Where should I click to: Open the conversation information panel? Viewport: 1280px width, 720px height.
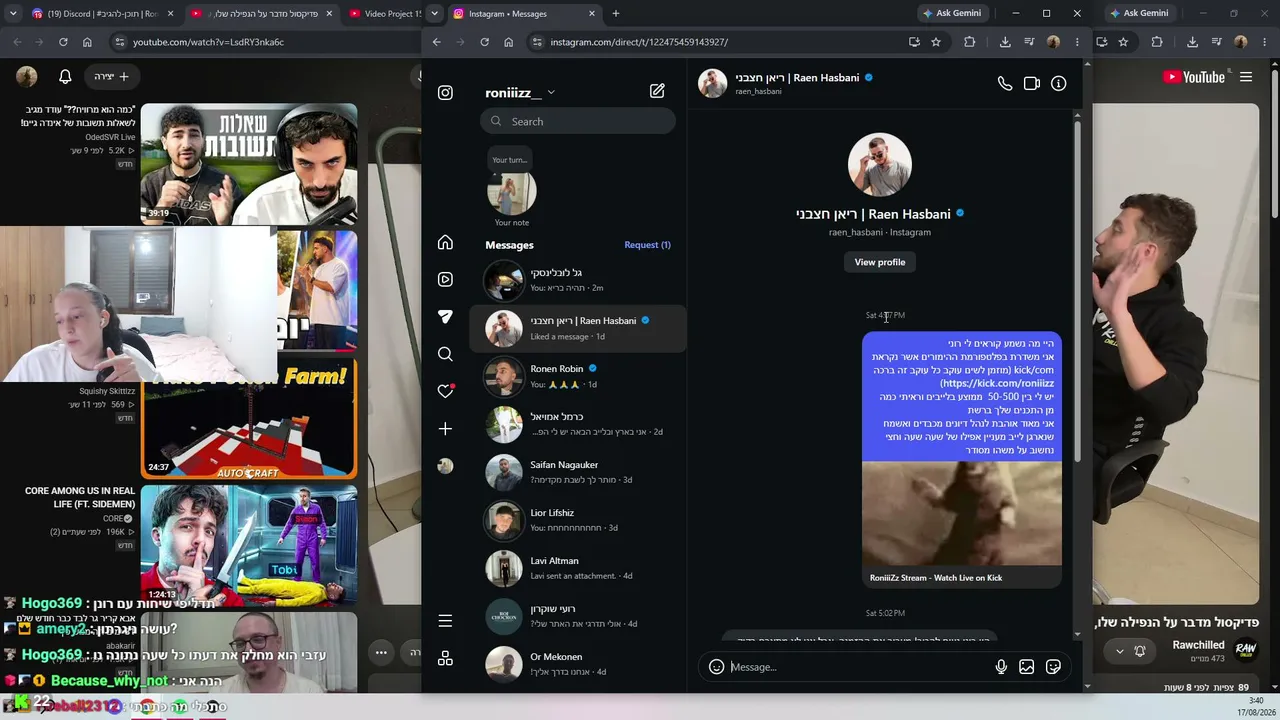point(1059,84)
